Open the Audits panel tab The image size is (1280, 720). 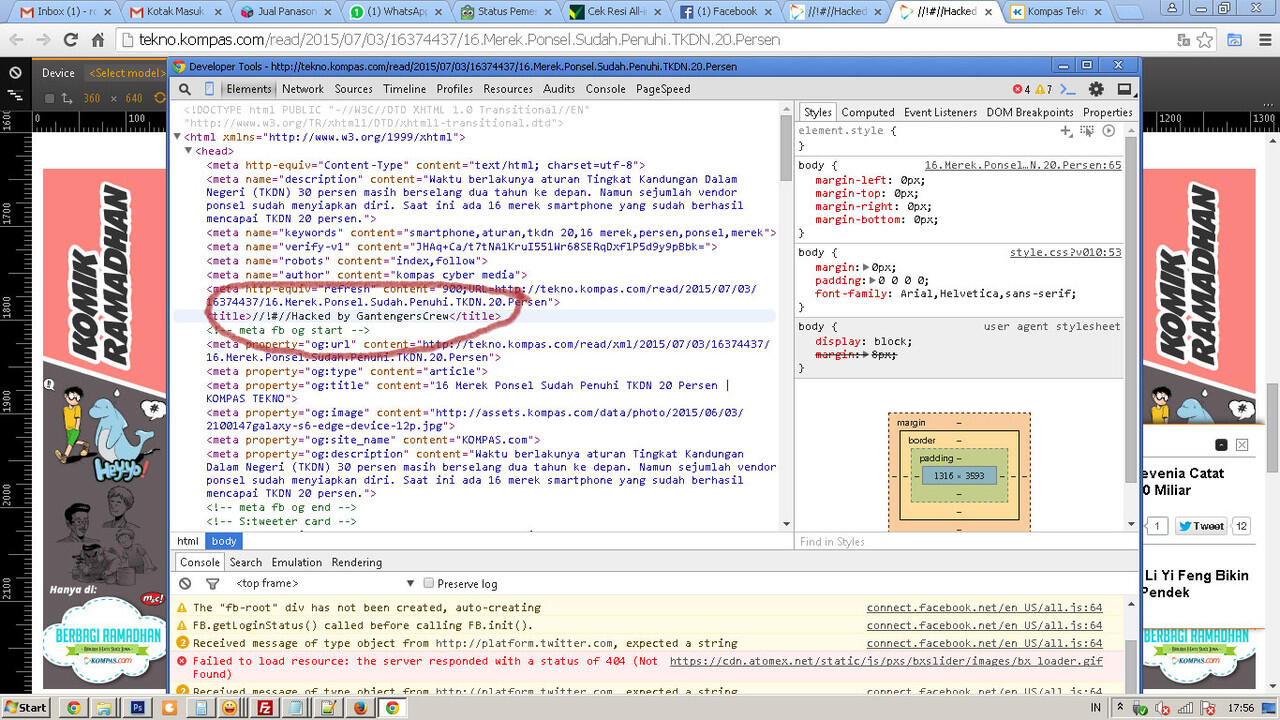(x=559, y=89)
